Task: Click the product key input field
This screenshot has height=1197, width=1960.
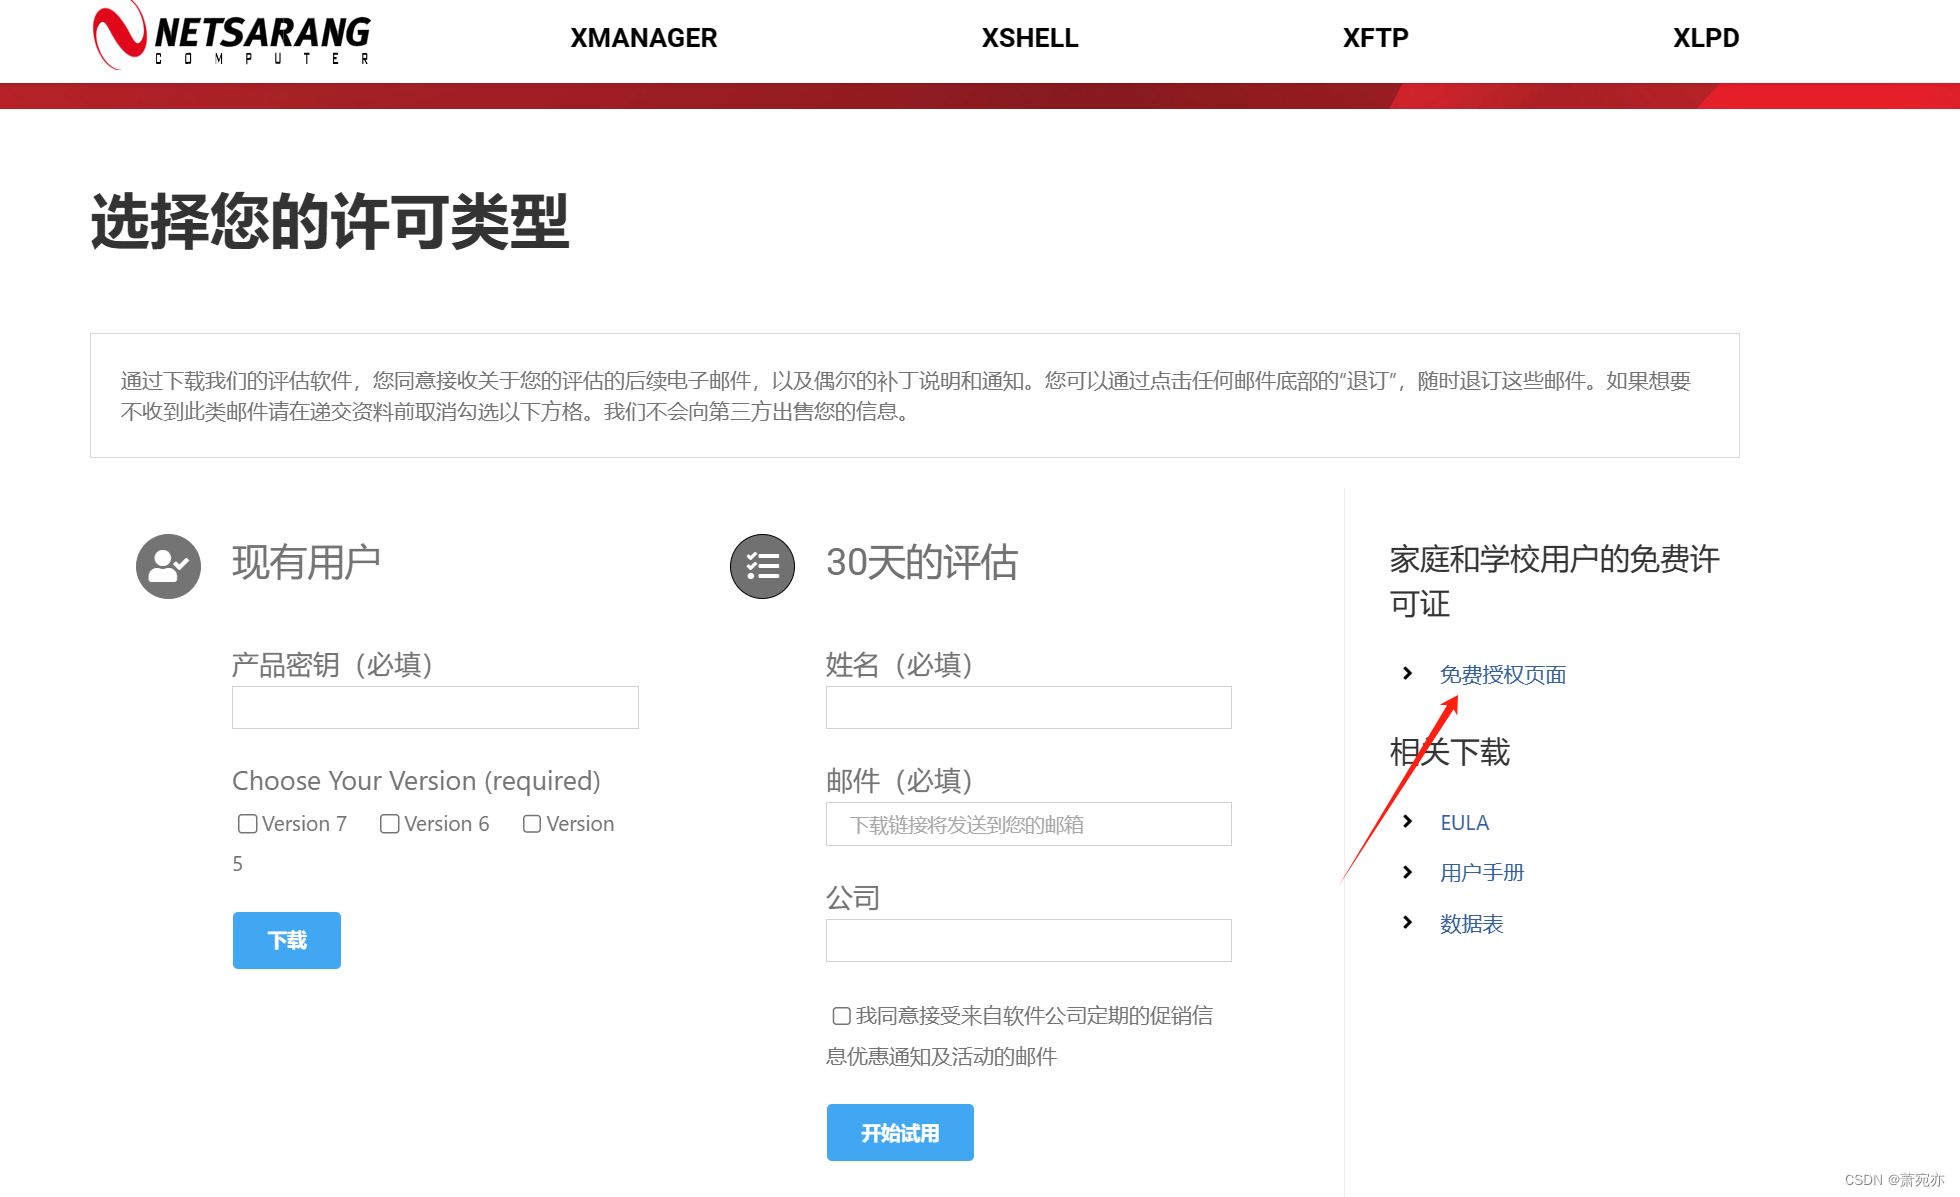Action: click(x=434, y=707)
